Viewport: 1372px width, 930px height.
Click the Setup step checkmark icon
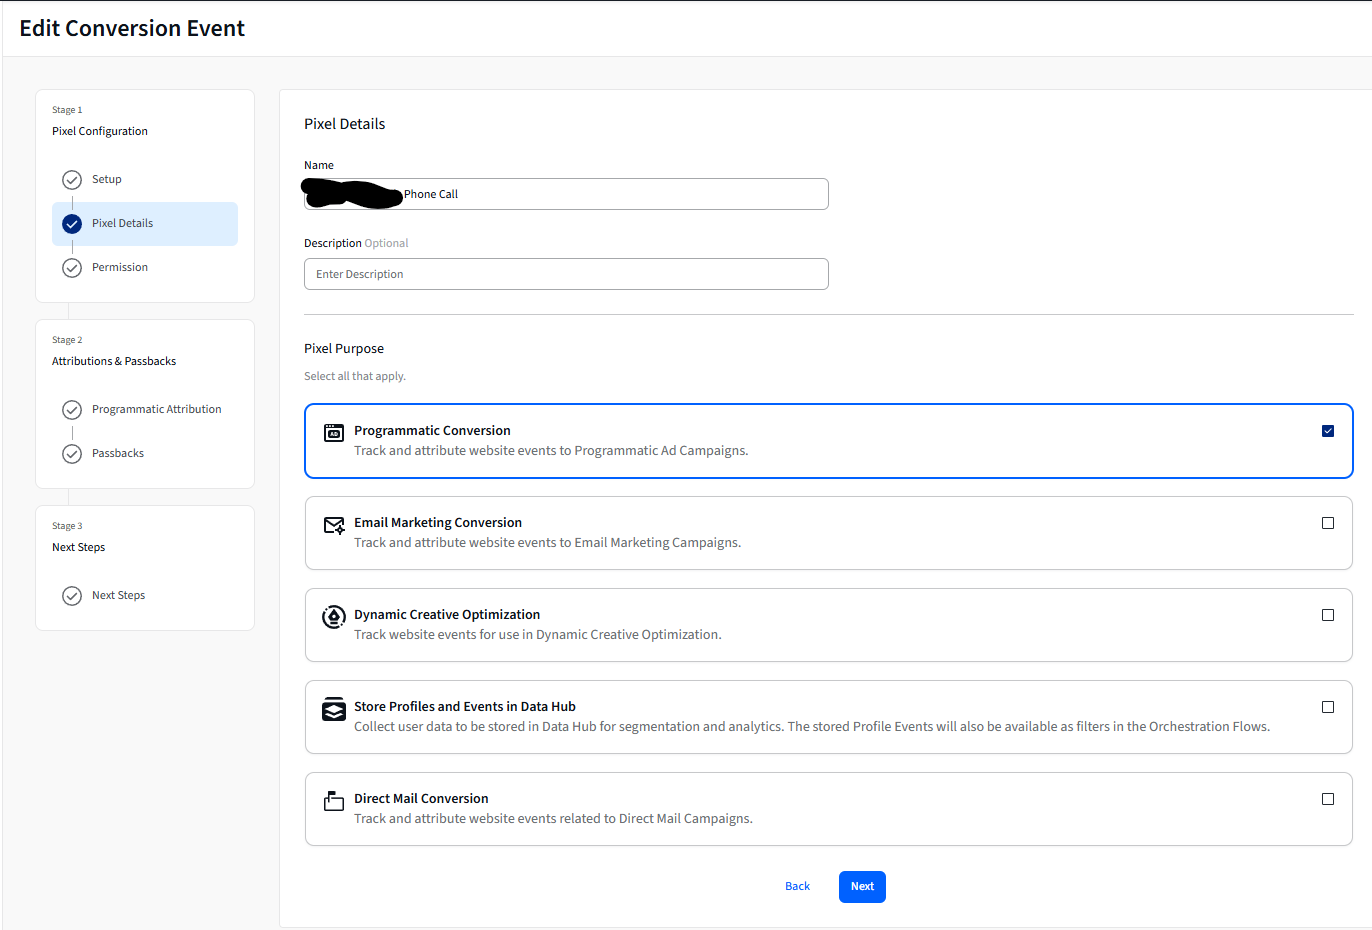[72, 180]
